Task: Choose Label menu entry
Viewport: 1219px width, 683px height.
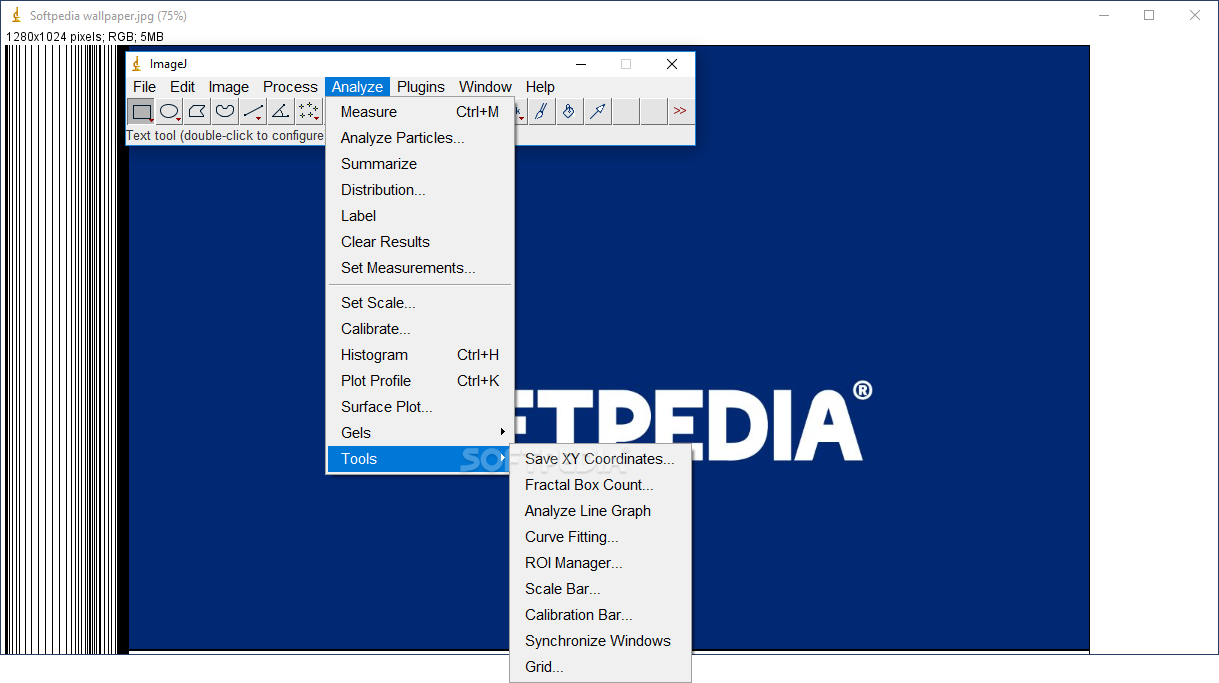Action: coord(420,216)
